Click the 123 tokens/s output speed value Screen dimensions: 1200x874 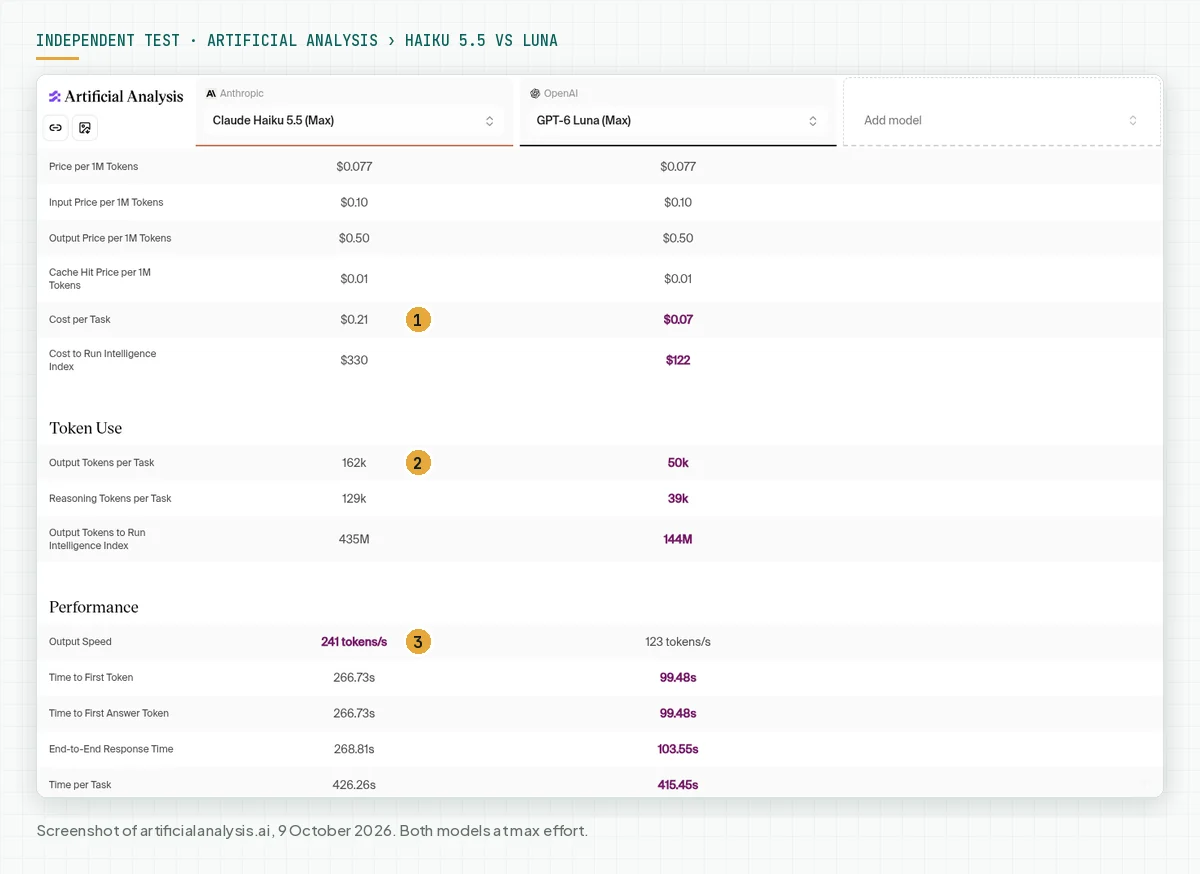click(678, 642)
